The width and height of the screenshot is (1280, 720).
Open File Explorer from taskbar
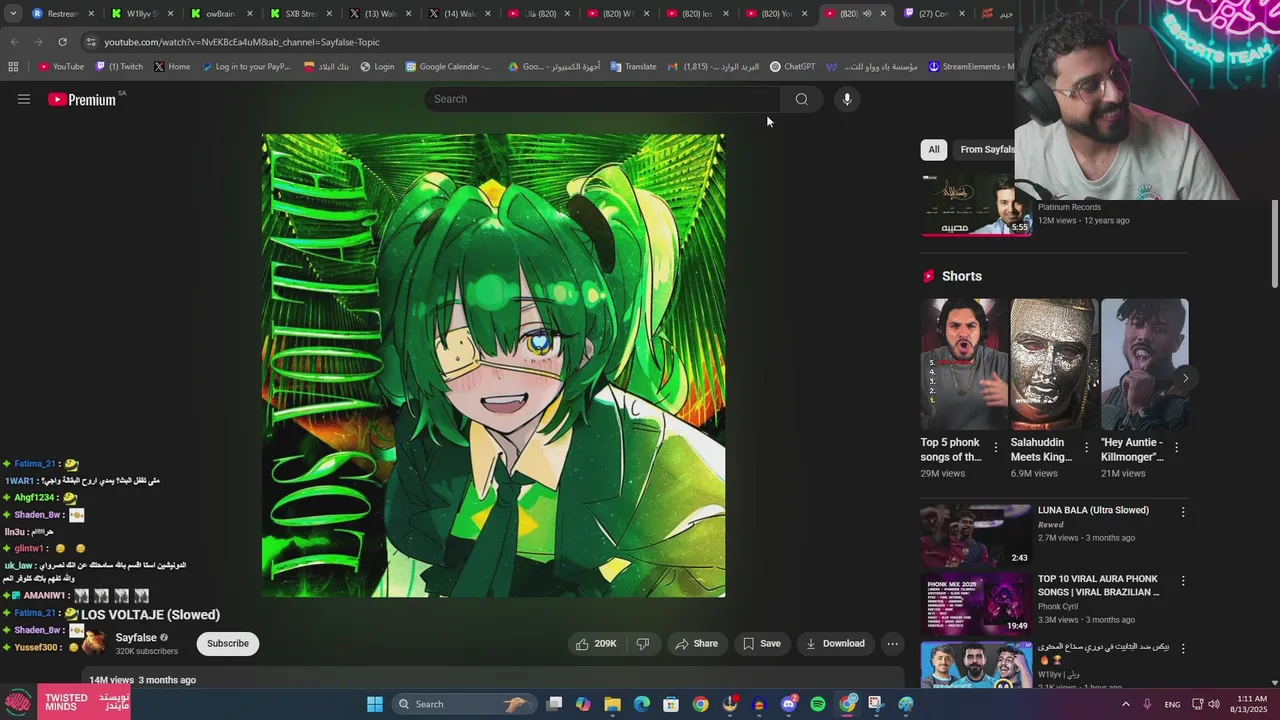tap(612, 704)
